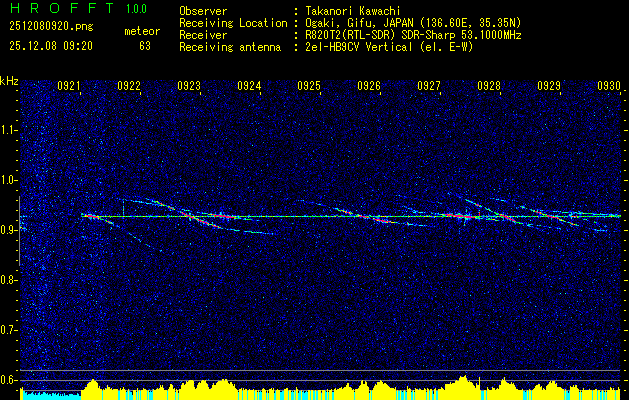Select the filename 2512080920.png

[51, 27]
